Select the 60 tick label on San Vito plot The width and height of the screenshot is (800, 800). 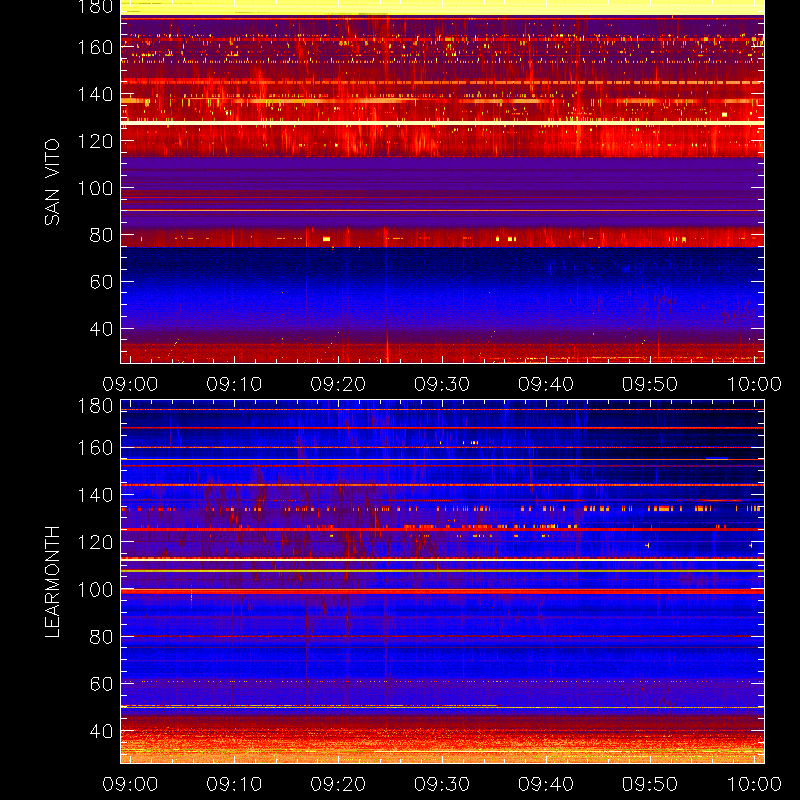pyautogui.click(x=102, y=282)
